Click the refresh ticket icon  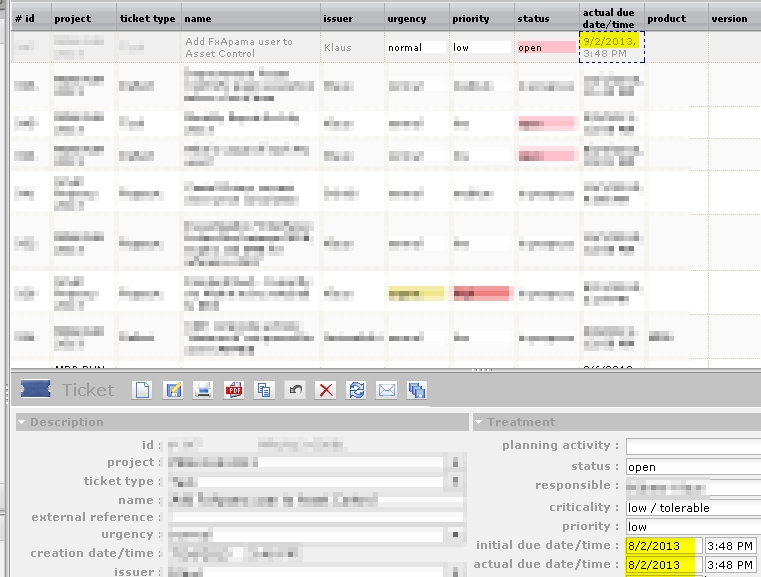(356, 390)
